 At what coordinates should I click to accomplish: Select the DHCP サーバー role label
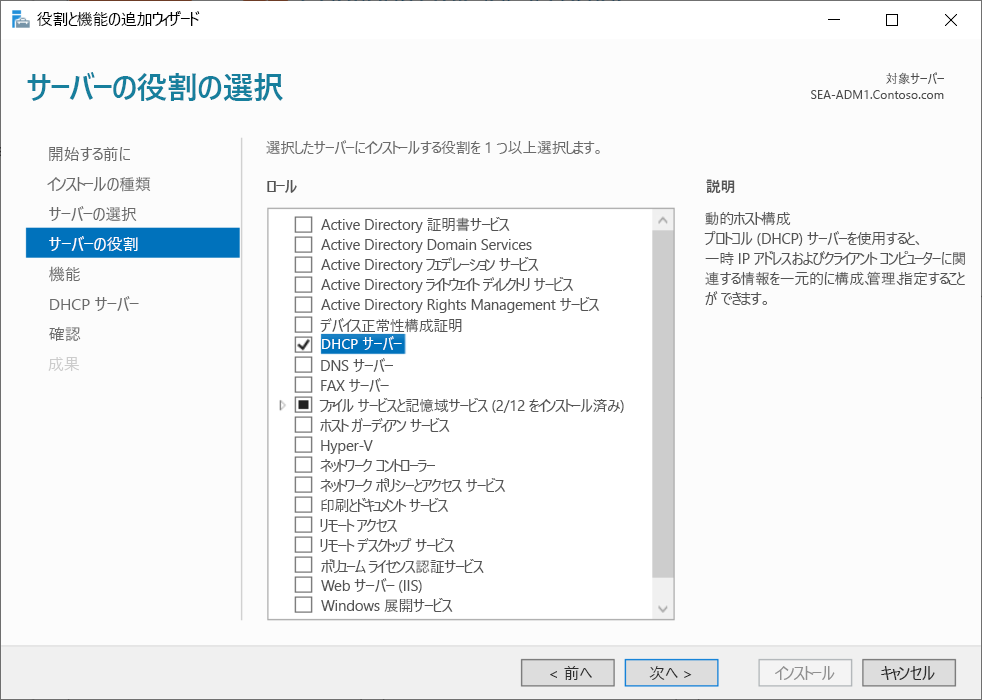362,344
